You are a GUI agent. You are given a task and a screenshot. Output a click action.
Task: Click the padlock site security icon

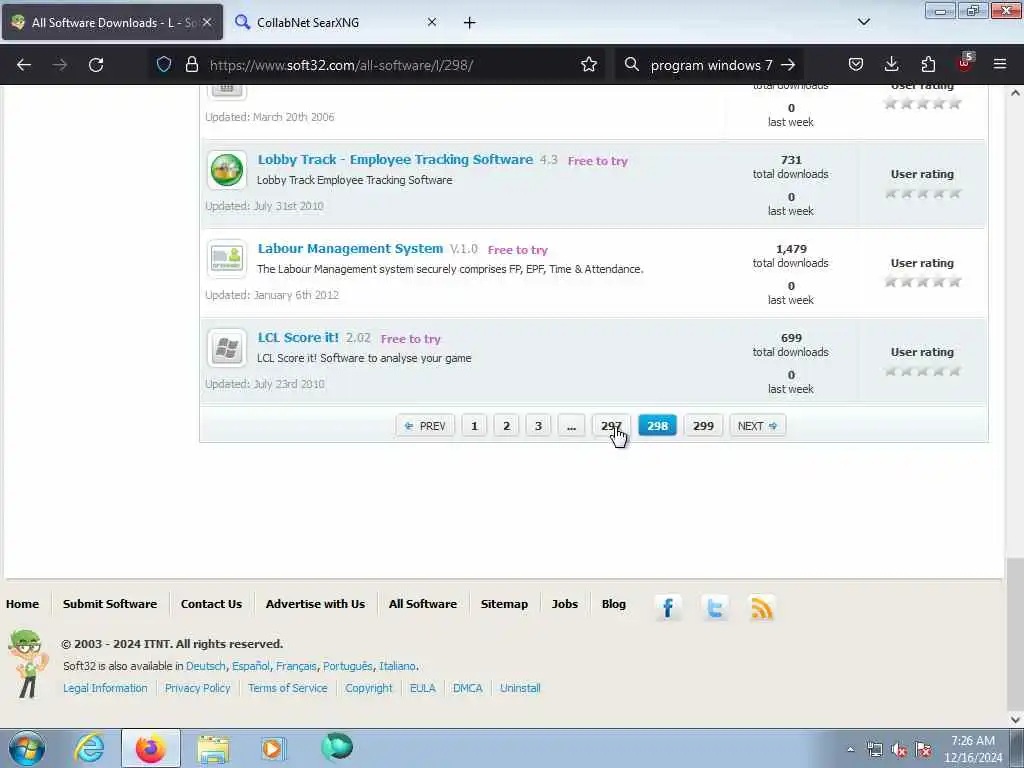(191, 64)
